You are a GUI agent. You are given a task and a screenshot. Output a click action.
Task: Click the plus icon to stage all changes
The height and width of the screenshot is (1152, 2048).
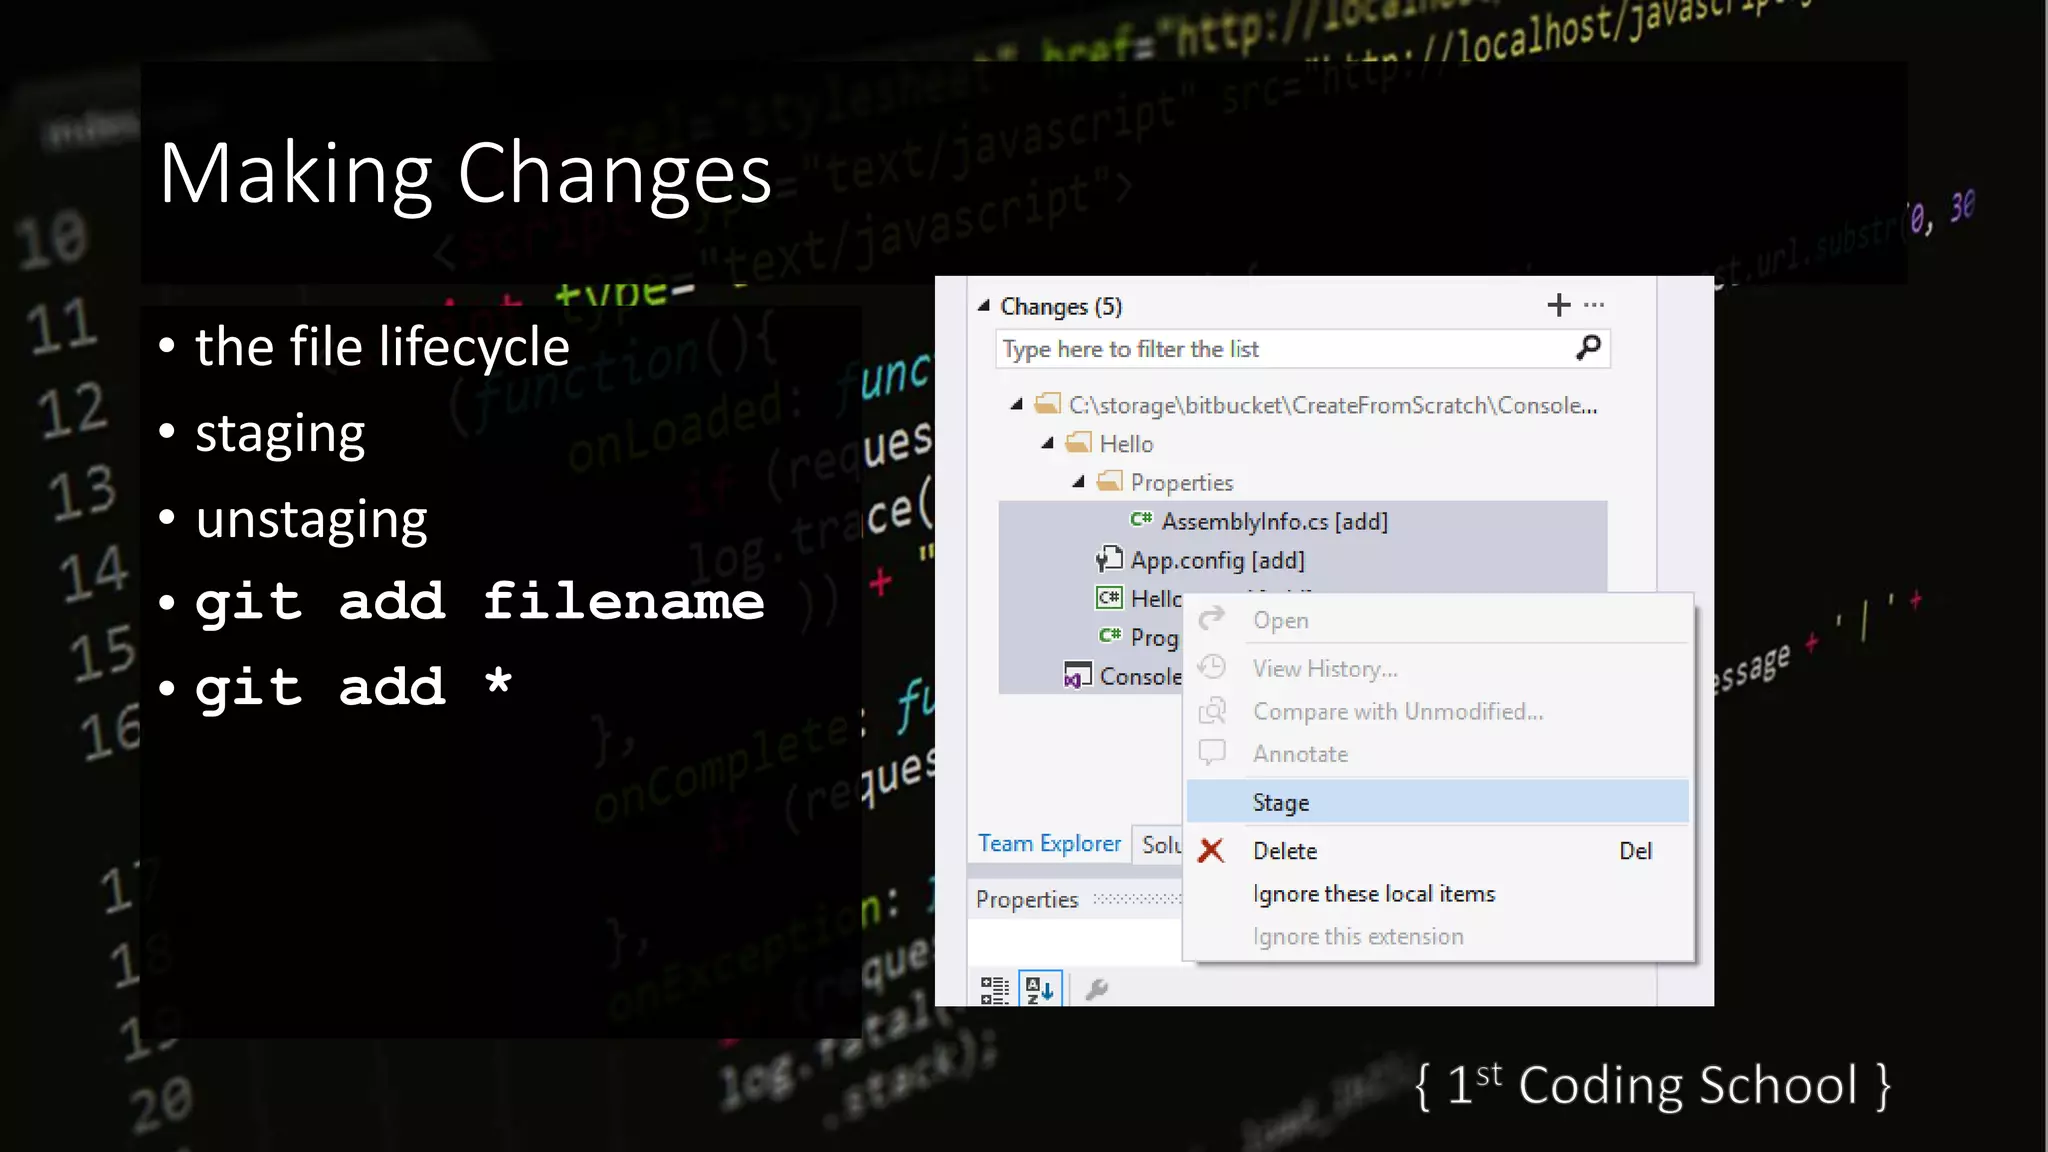(1558, 305)
